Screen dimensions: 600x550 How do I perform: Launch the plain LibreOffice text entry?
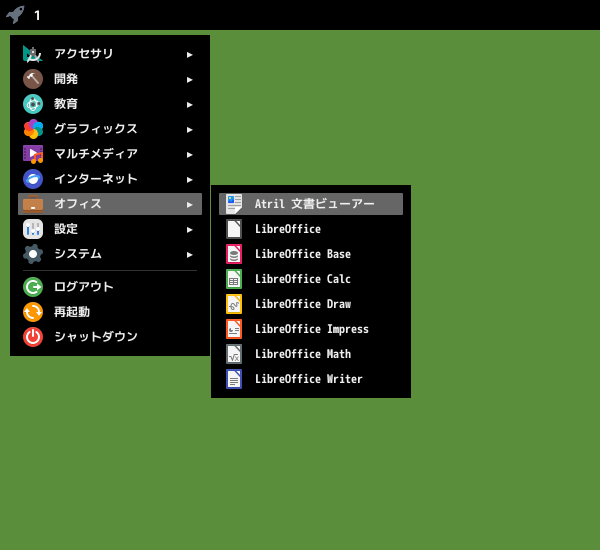[x=288, y=229]
